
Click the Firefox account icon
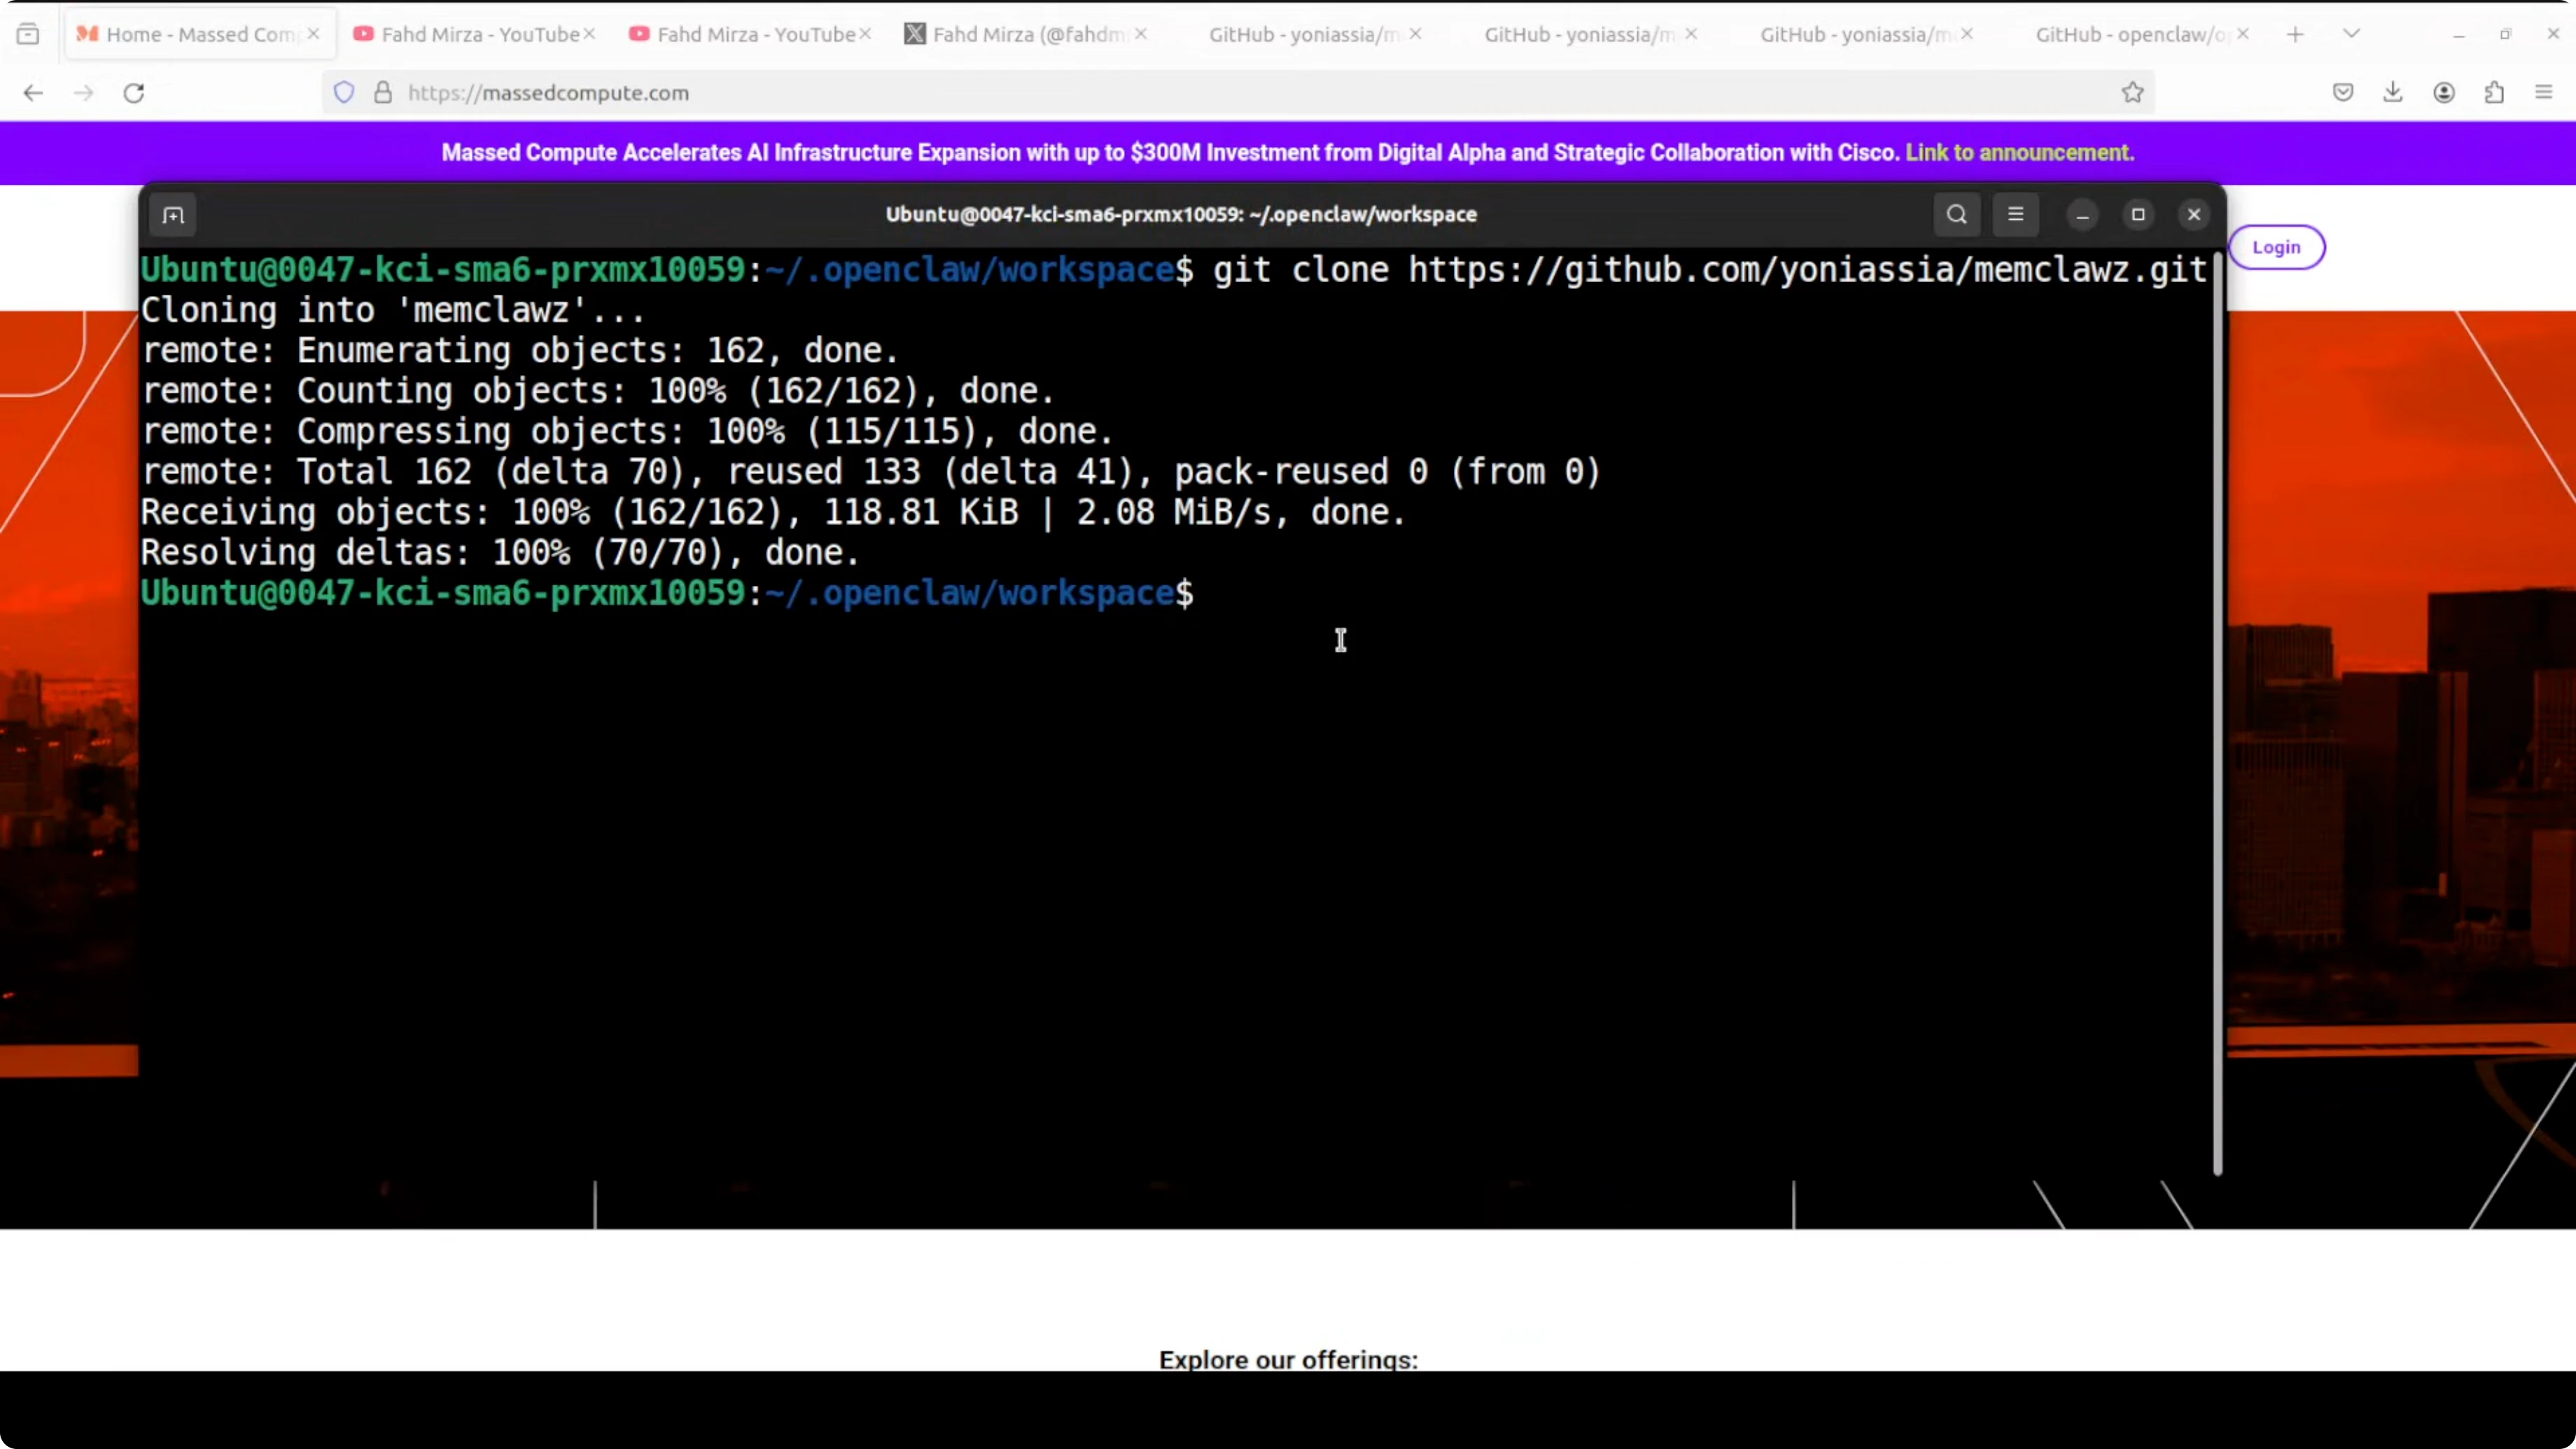[x=2443, y=93]
